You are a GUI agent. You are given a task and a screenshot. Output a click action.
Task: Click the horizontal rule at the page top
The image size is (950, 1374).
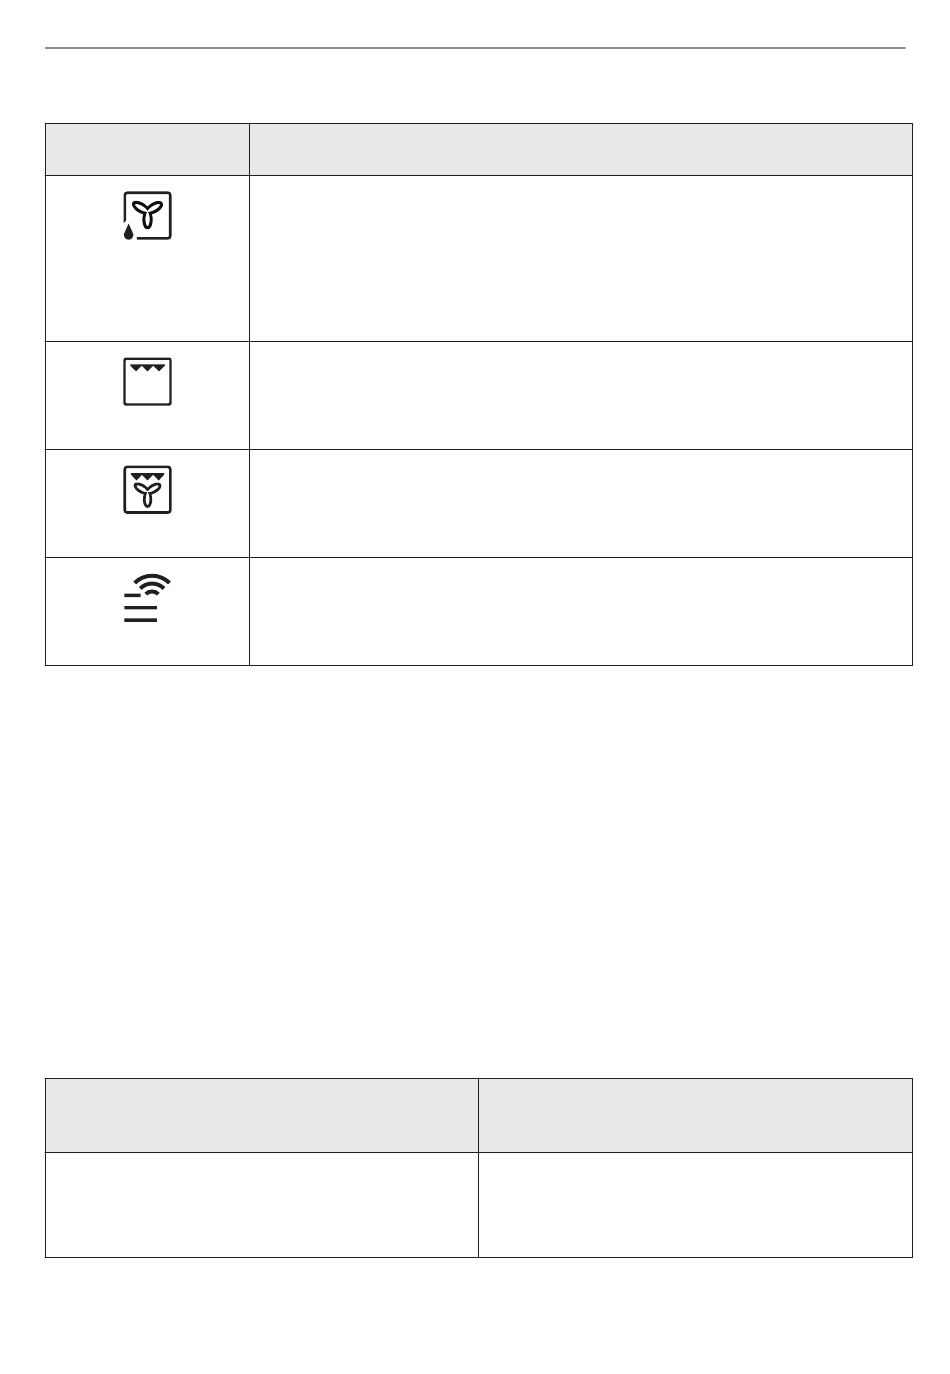point(475,47)
